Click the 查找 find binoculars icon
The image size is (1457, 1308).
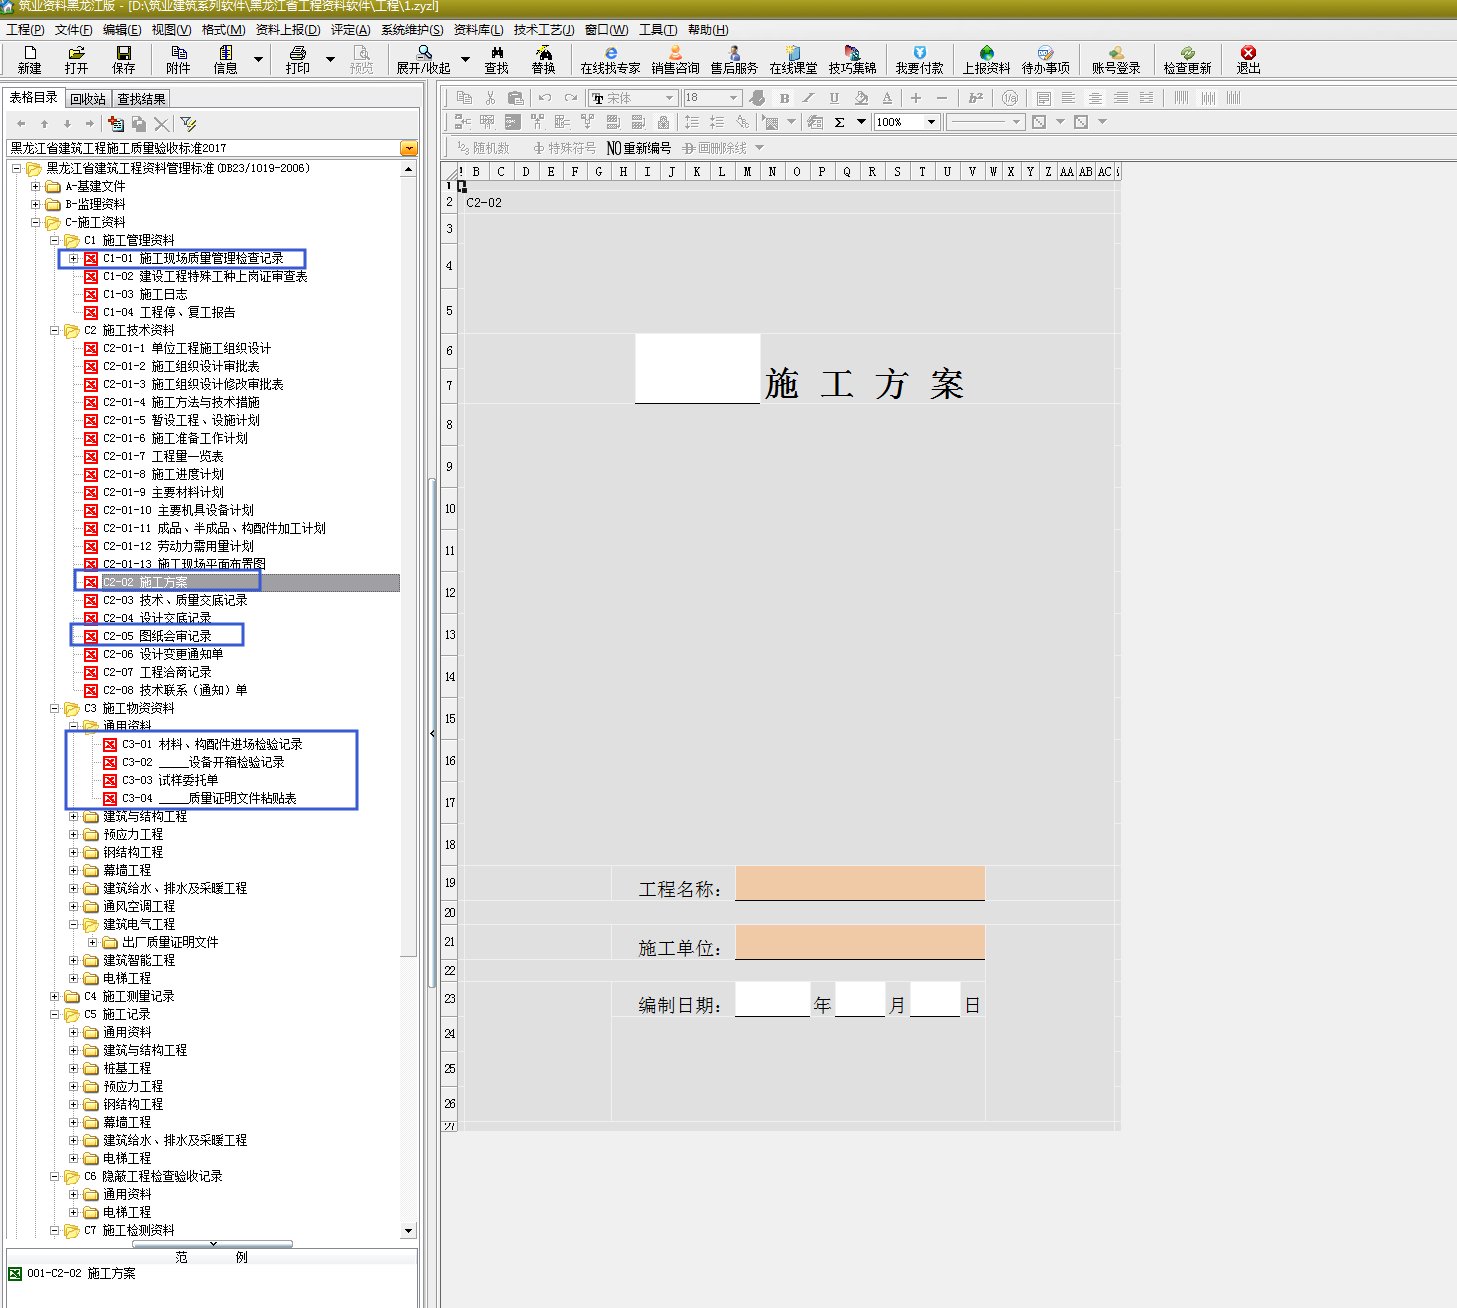coord(497,59)
